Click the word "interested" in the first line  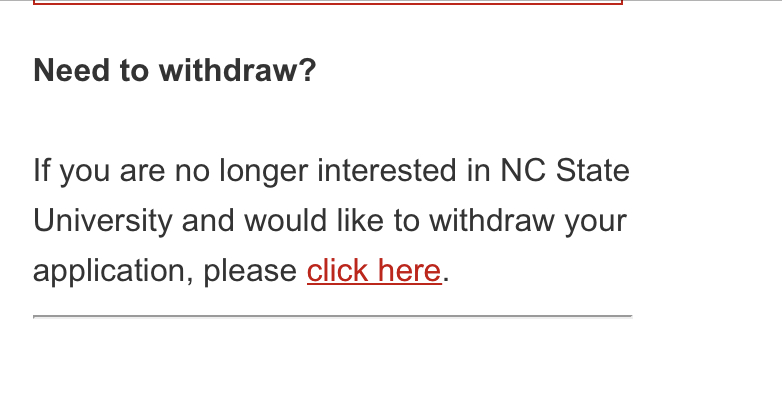387,171
